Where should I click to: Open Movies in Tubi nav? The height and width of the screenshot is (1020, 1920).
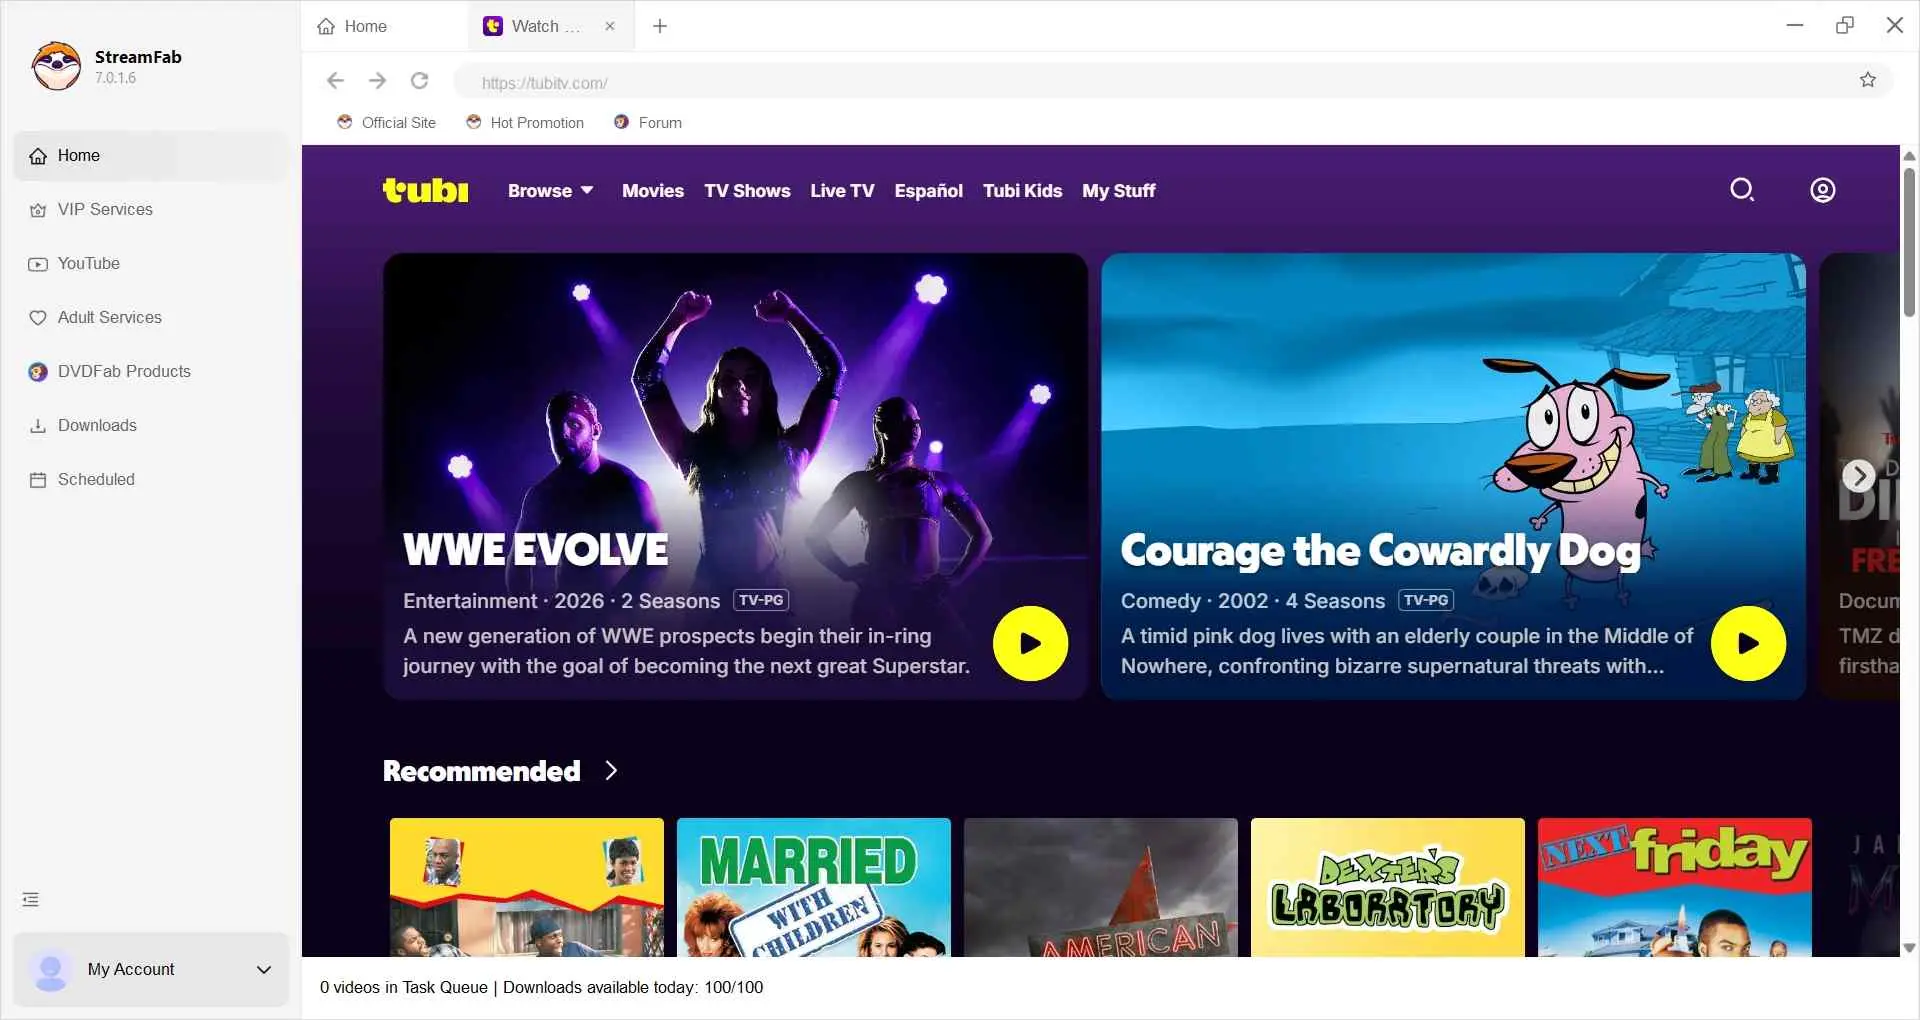653,191
